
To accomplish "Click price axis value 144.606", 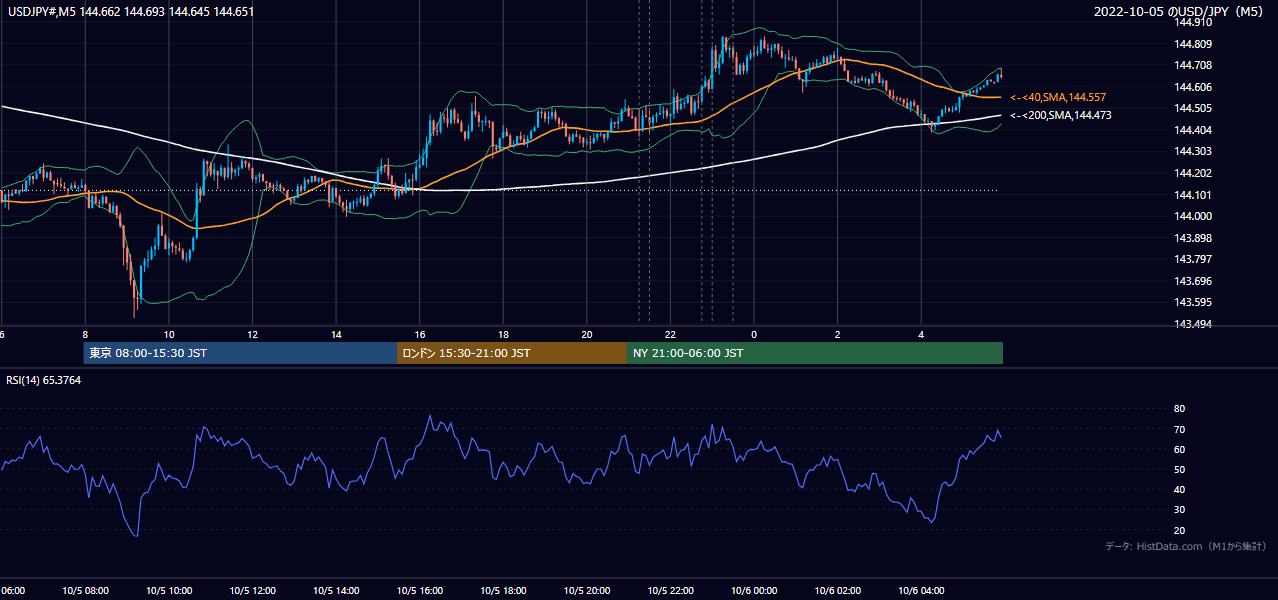I will (1192, 87).
